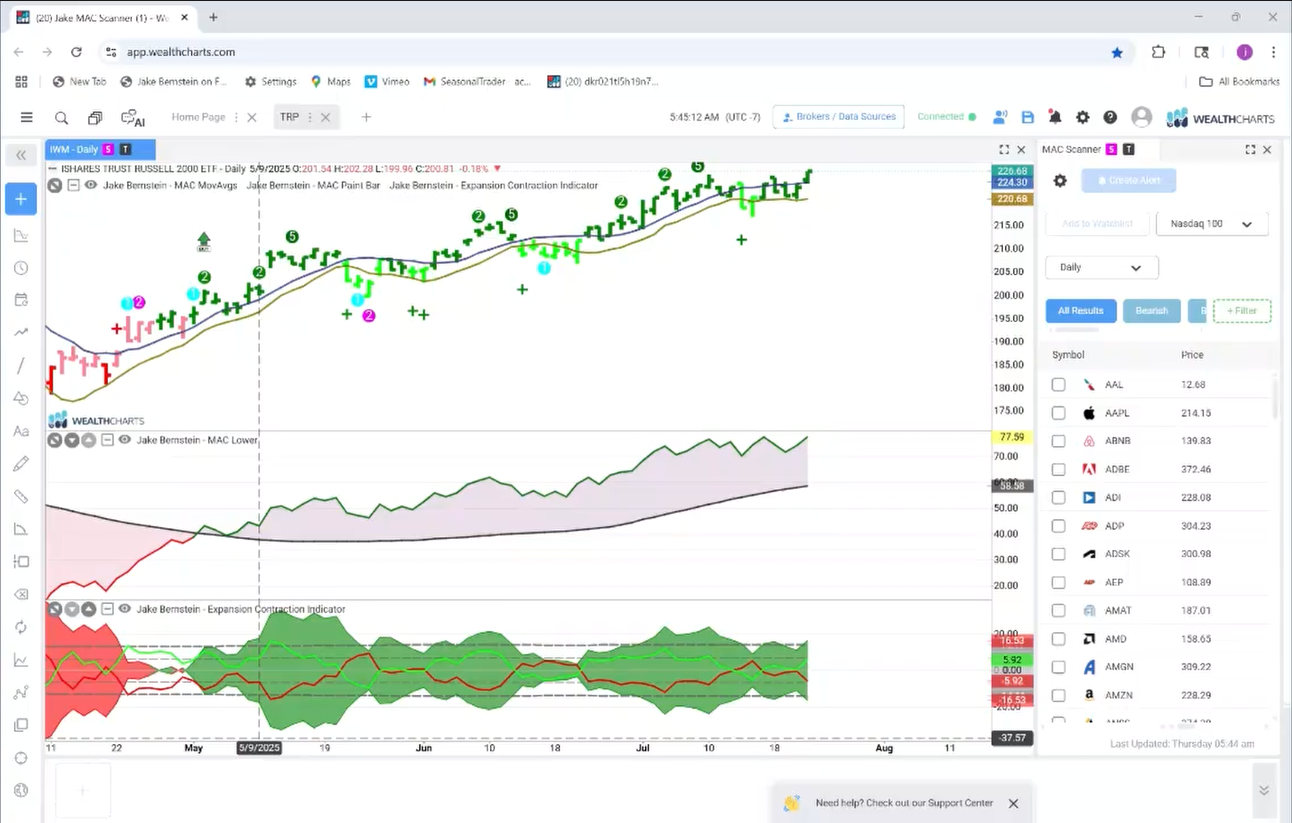This screenshot has height=823, width=1292.
Task: Maximize the IWM chart panel
Action: [x=1004, y=149]
